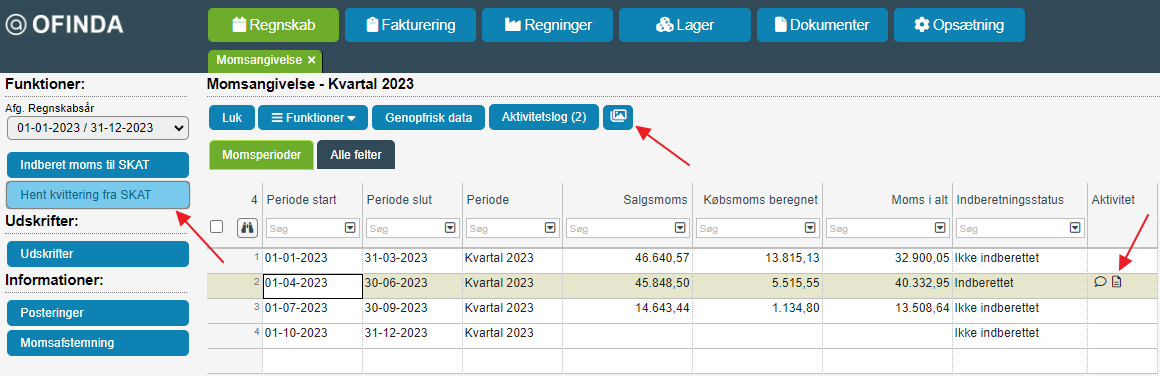Screen dimensions: 1160x376
Task: Open filter dropdown for Salgsmoms column
Action: pyautogui.click(x=681, y=228)
